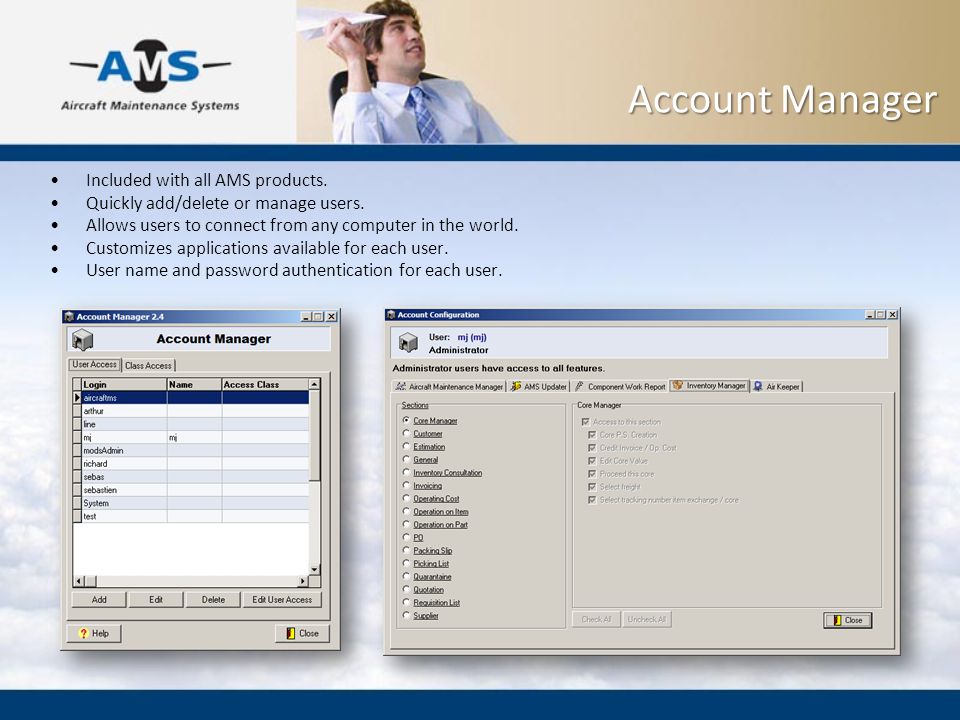Screen dimensions: 960x720
Task: Toggle Select tracking number item exchange checkbox
Action: click(x=592, y=500)
